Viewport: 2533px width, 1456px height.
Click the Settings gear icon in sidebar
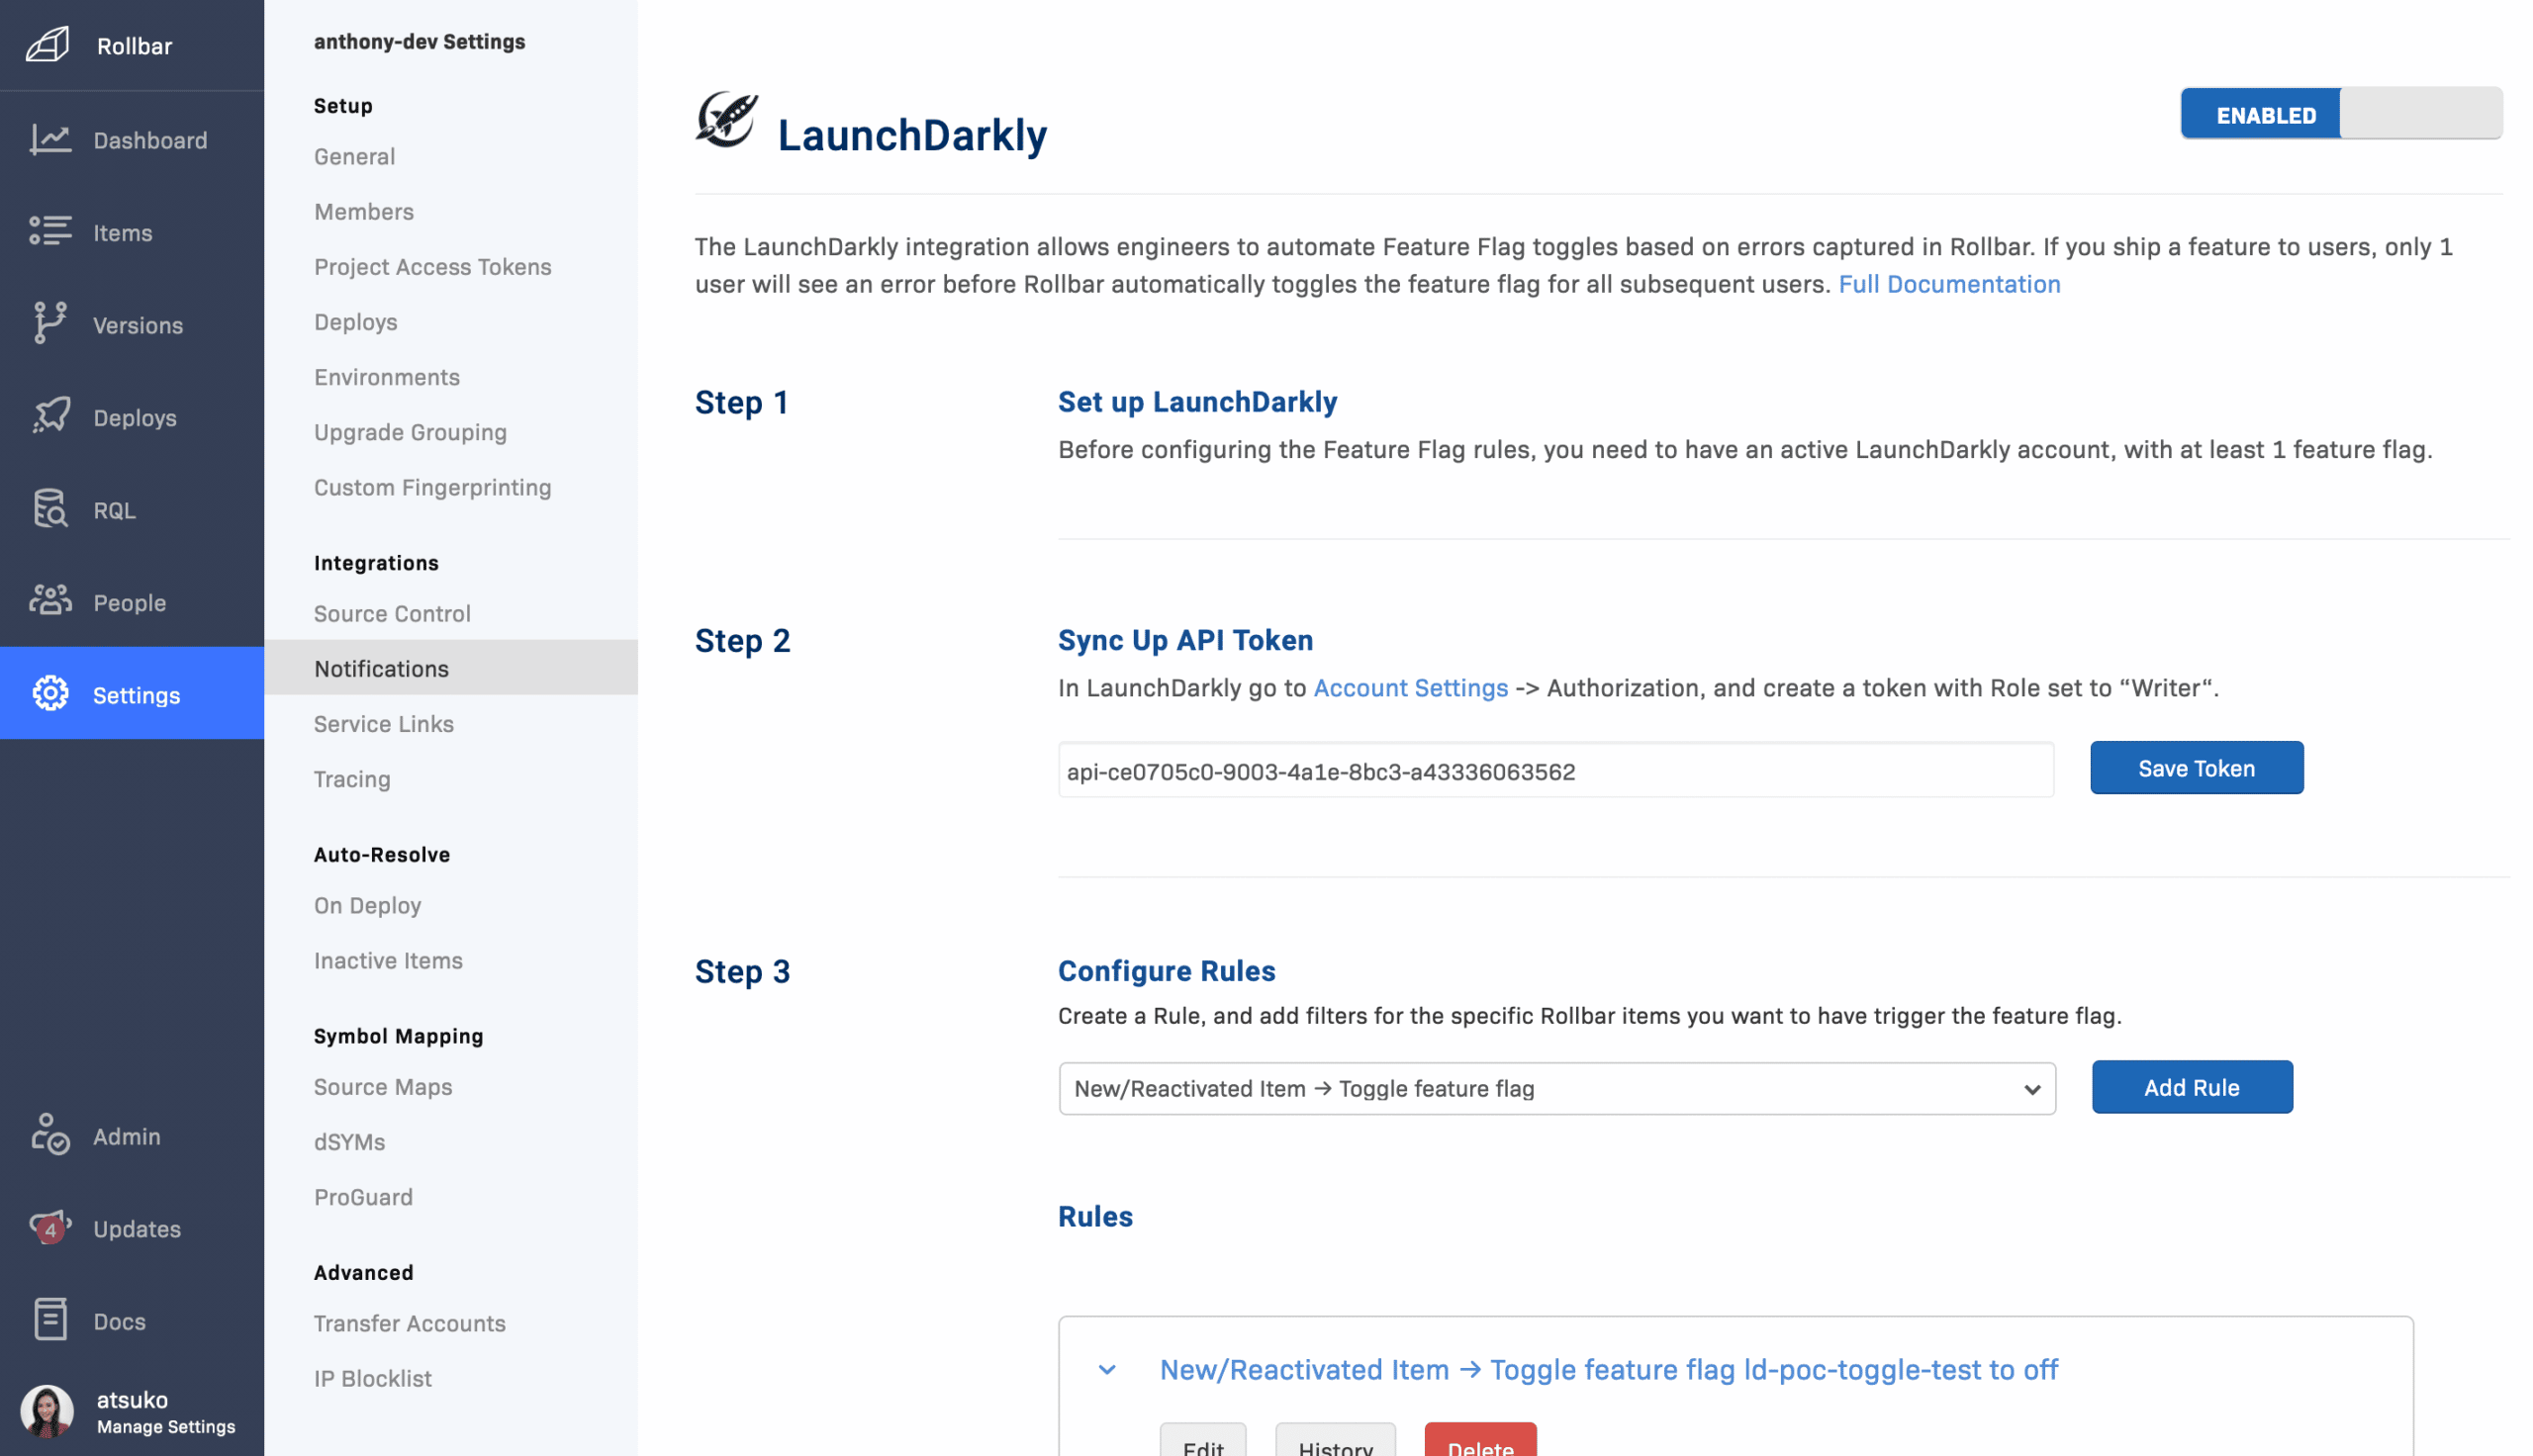[x=47, y=692]
